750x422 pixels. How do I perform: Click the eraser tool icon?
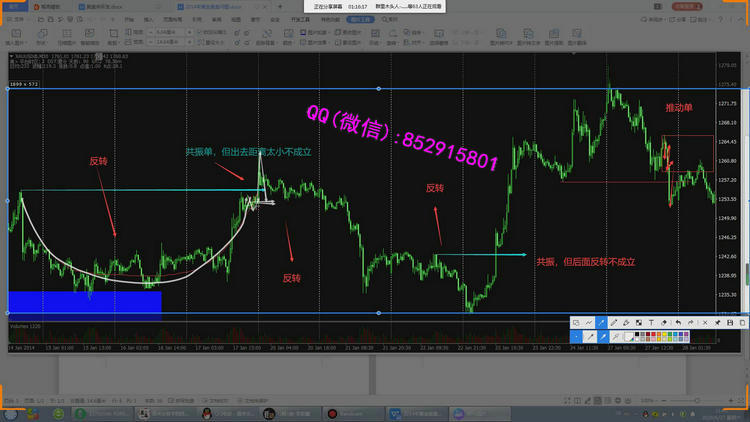(x=664, y=322)
